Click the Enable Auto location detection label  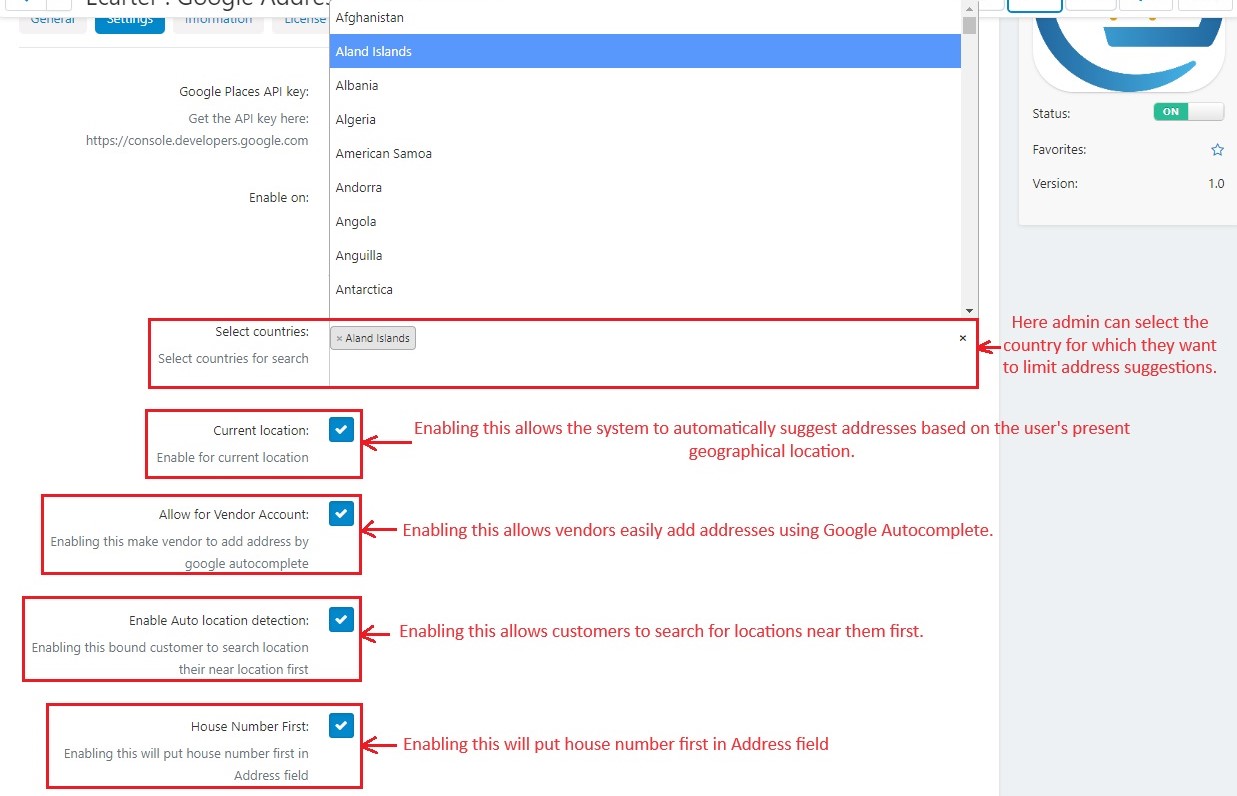click(x=219, y=621)
